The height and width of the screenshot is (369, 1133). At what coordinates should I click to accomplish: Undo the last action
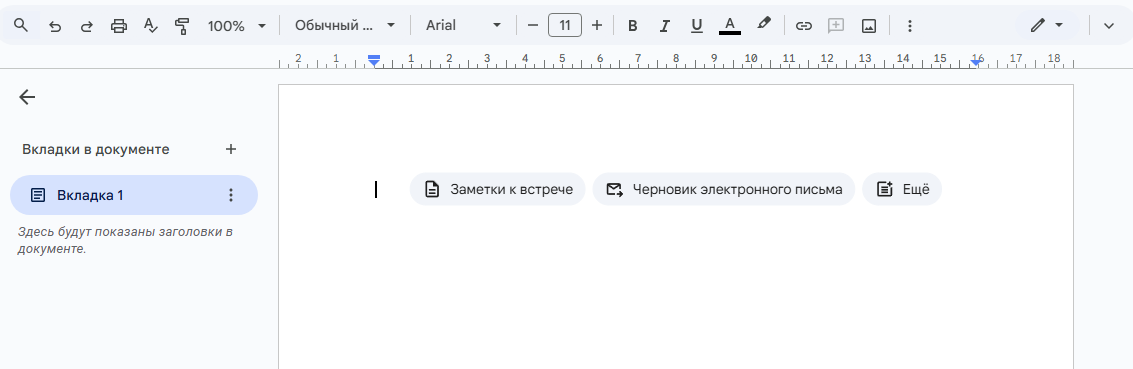point(55,26)
